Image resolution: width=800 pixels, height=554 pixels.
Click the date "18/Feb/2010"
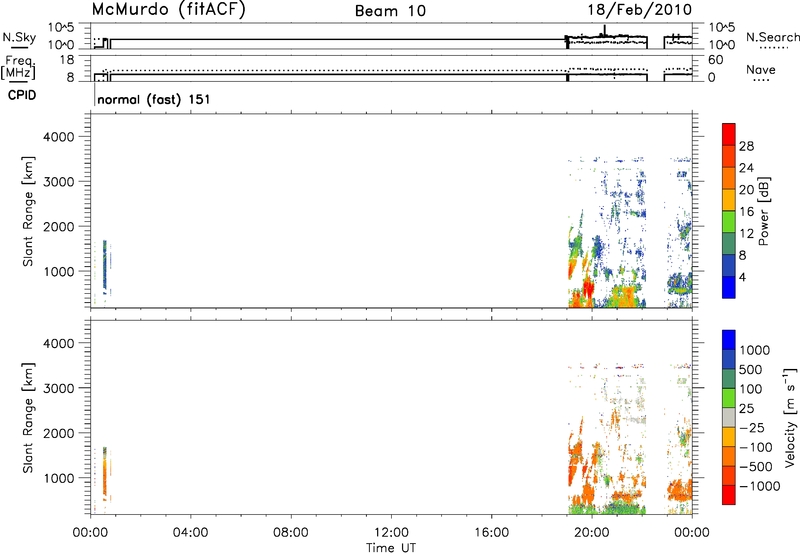coord(640,9)
